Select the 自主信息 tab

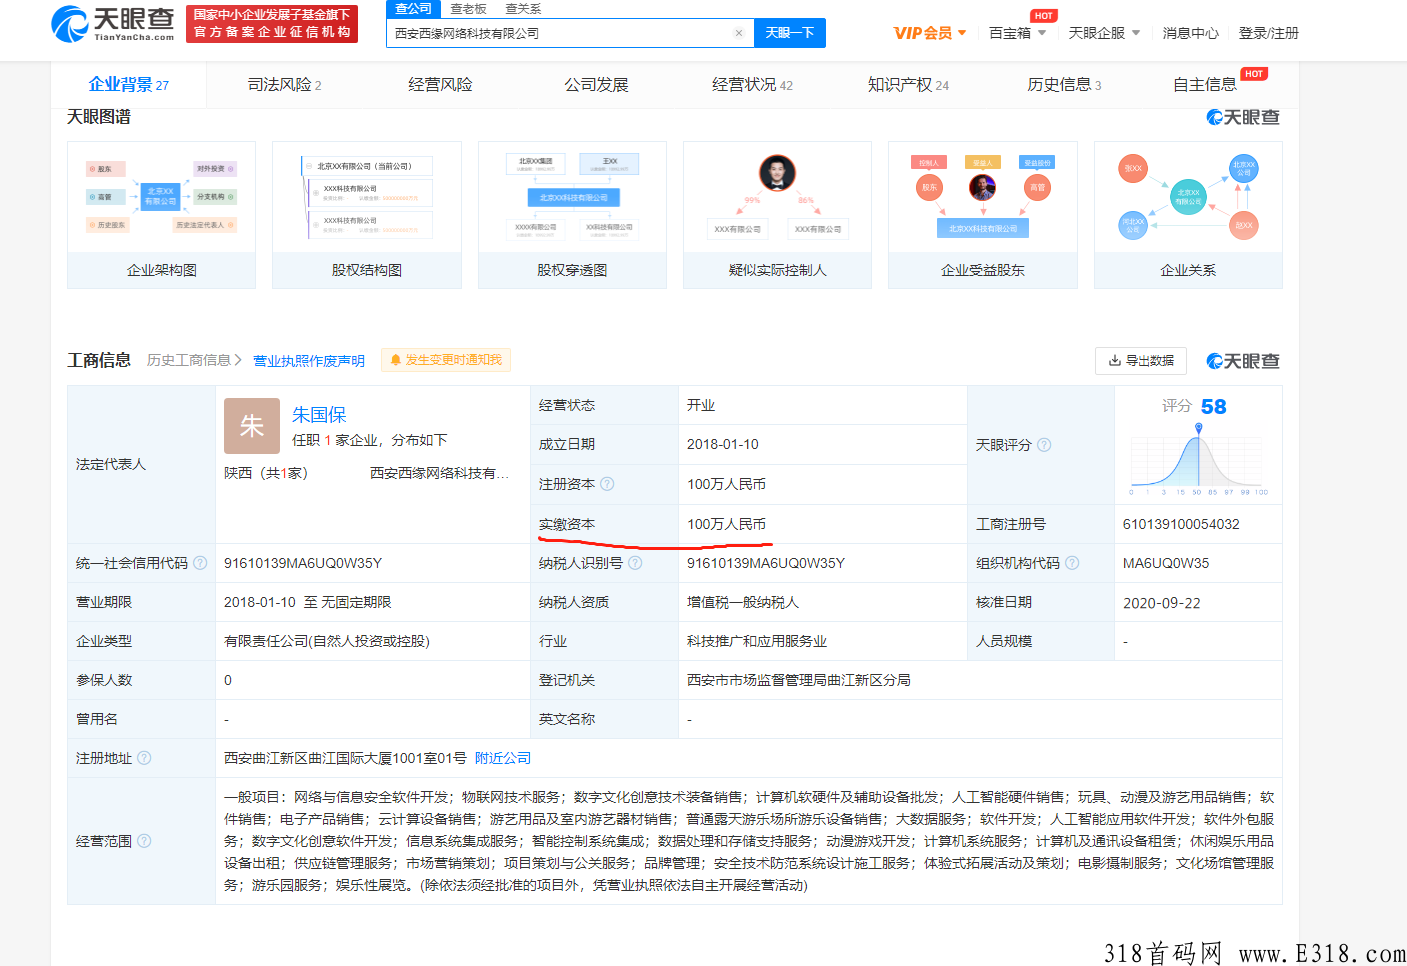pos(1205,85)
